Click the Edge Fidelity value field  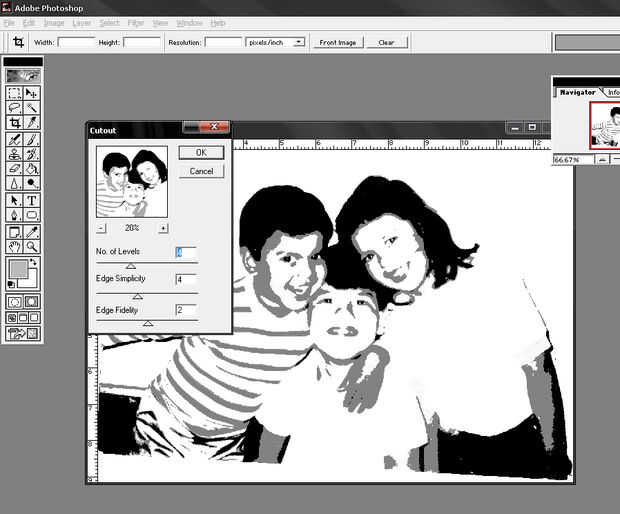click(x=185, y=311)
